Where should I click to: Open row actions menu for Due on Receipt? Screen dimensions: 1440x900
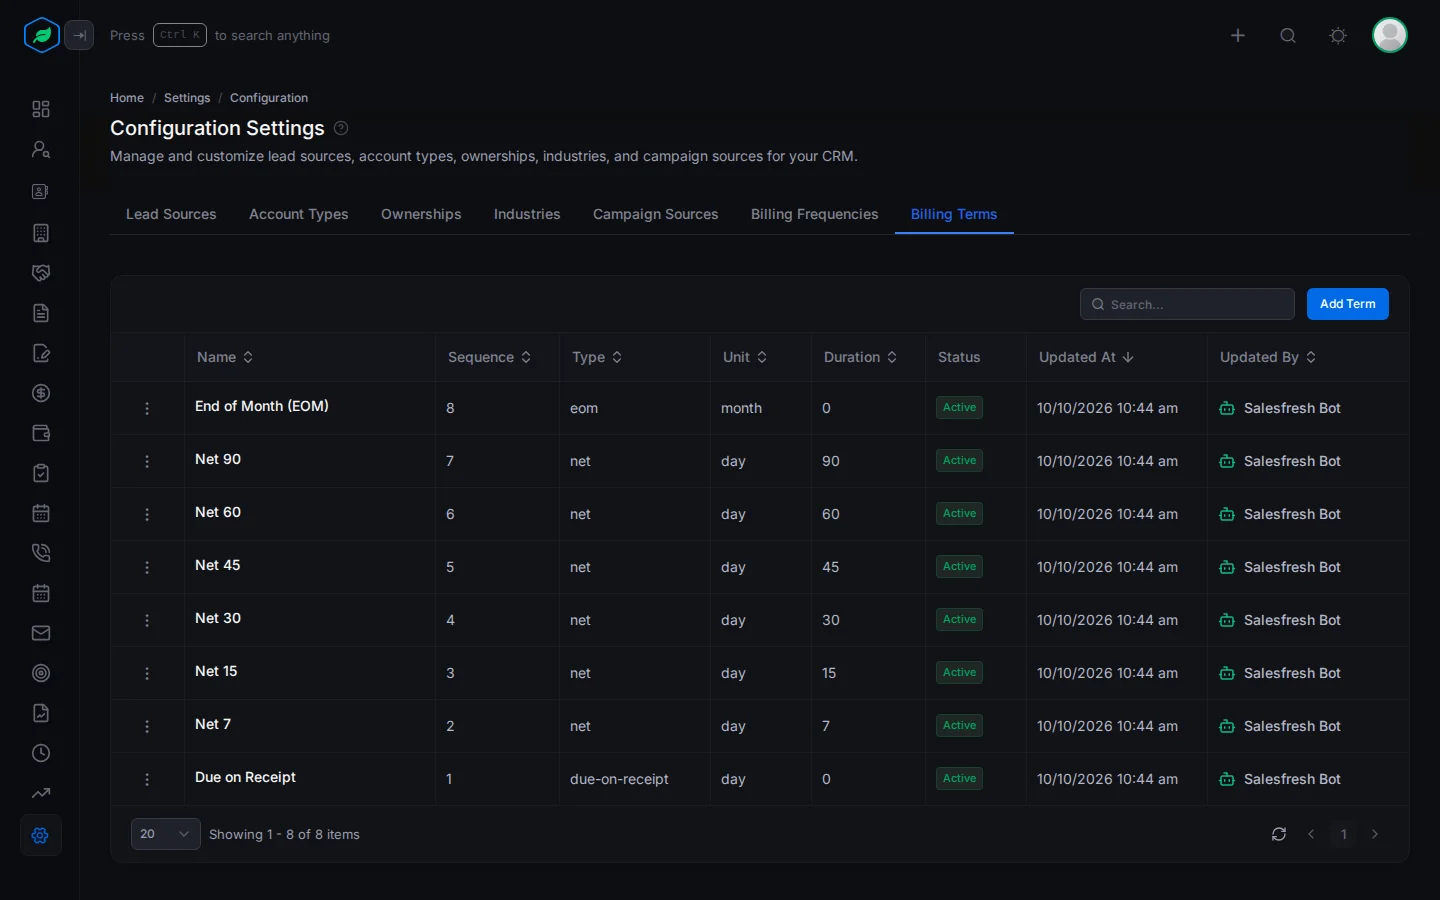147,779
